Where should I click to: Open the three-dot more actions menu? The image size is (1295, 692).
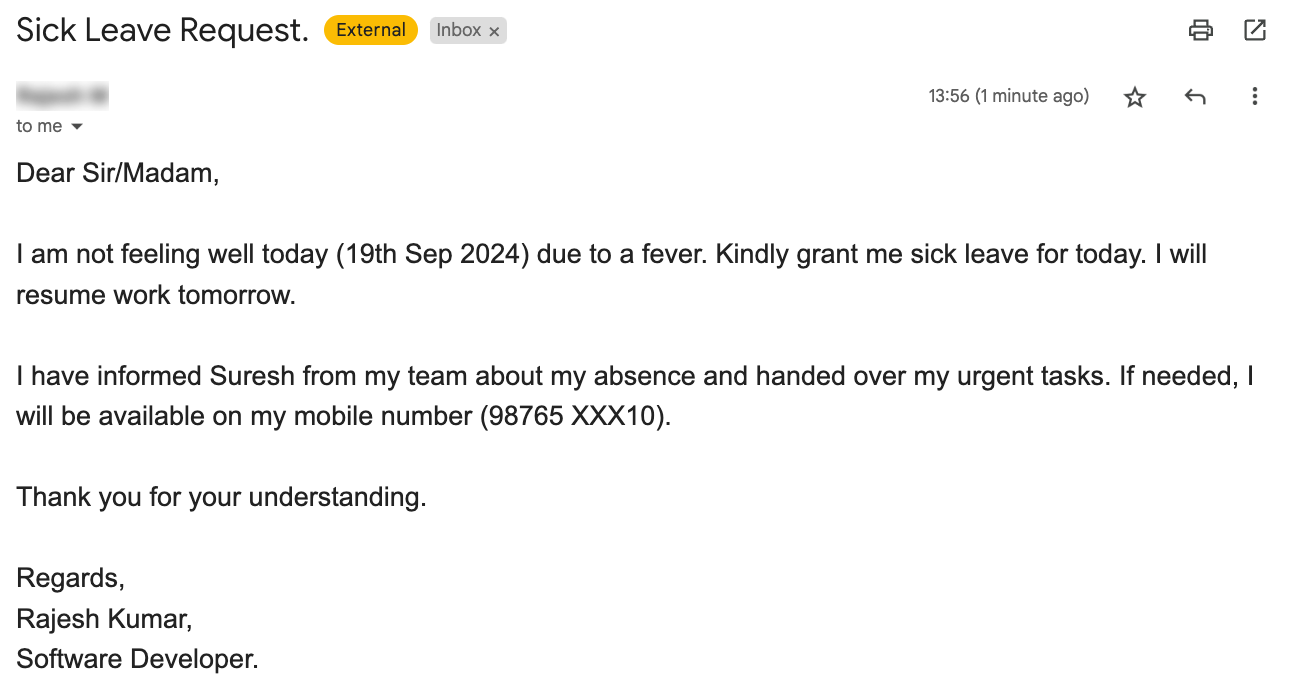1255,96
